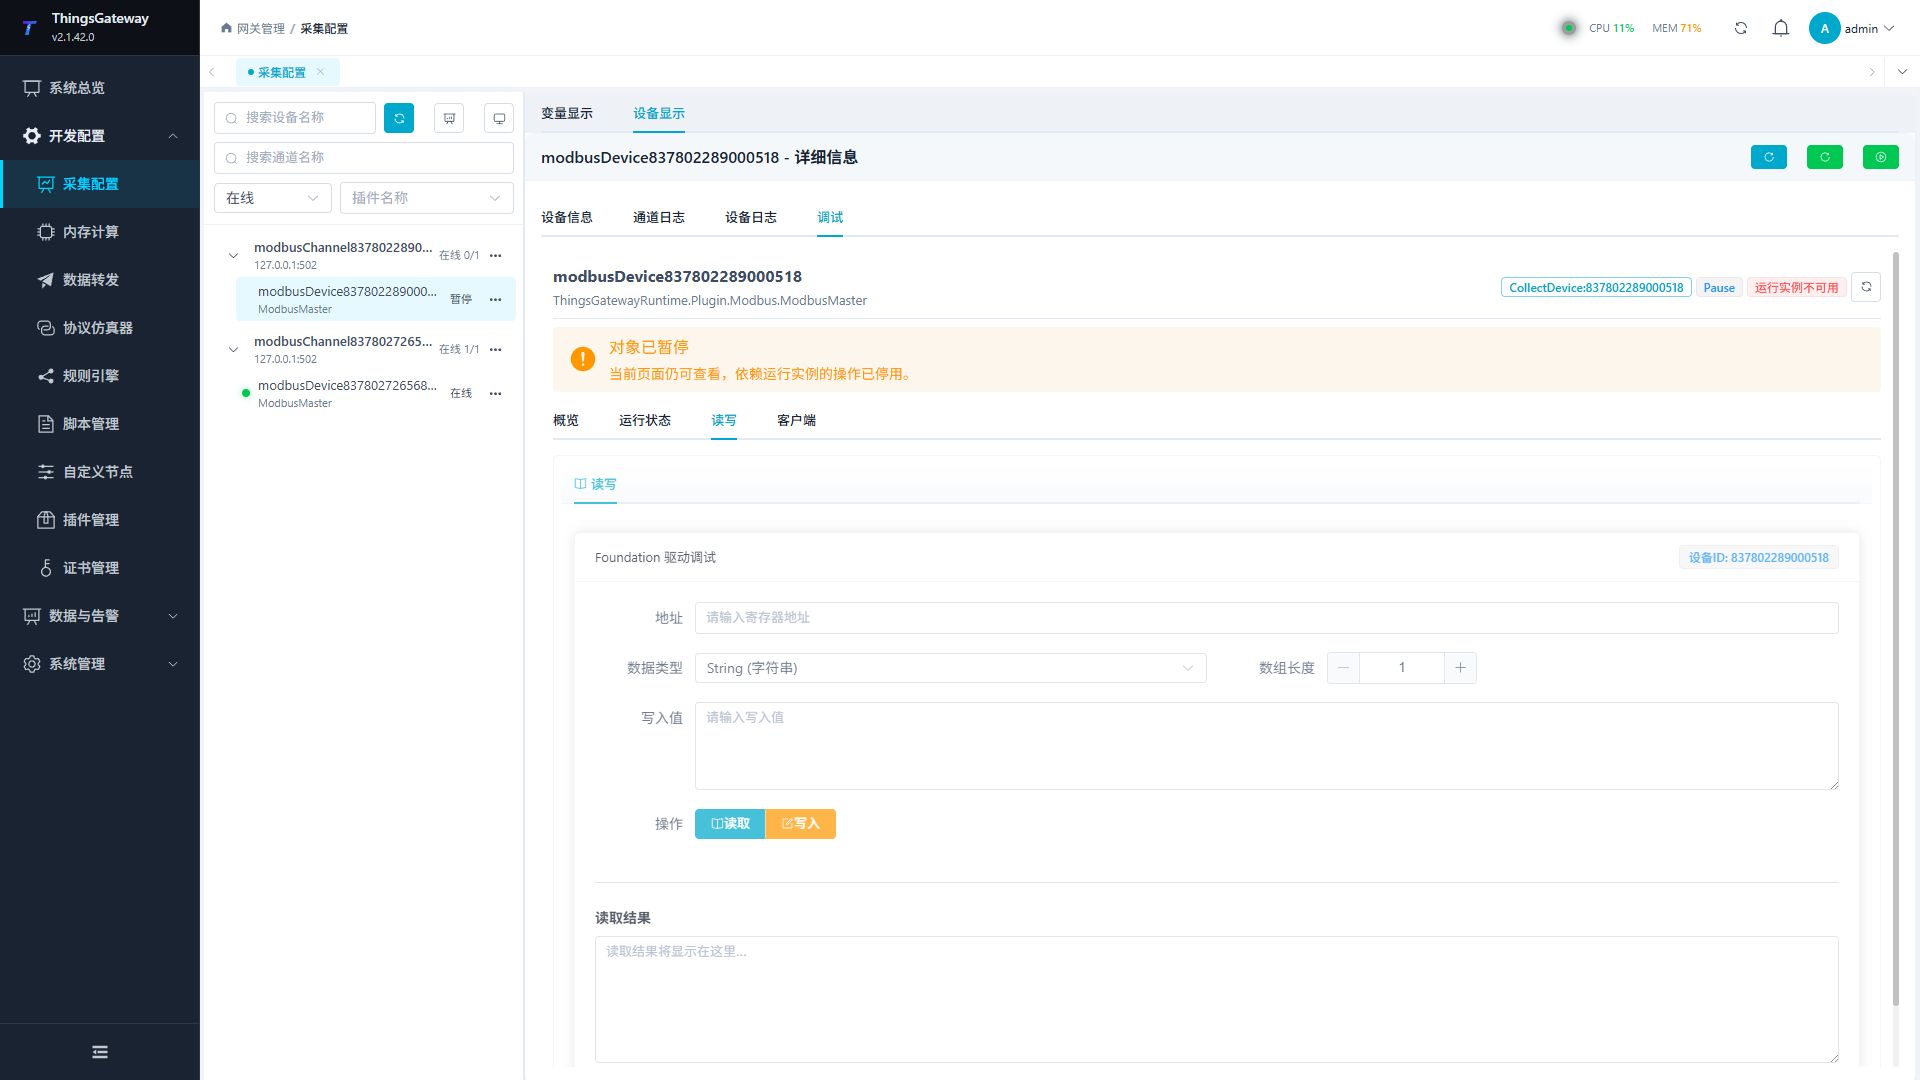
Task: Click the ThingsGateway logo icon
Action: click(29, 27)
